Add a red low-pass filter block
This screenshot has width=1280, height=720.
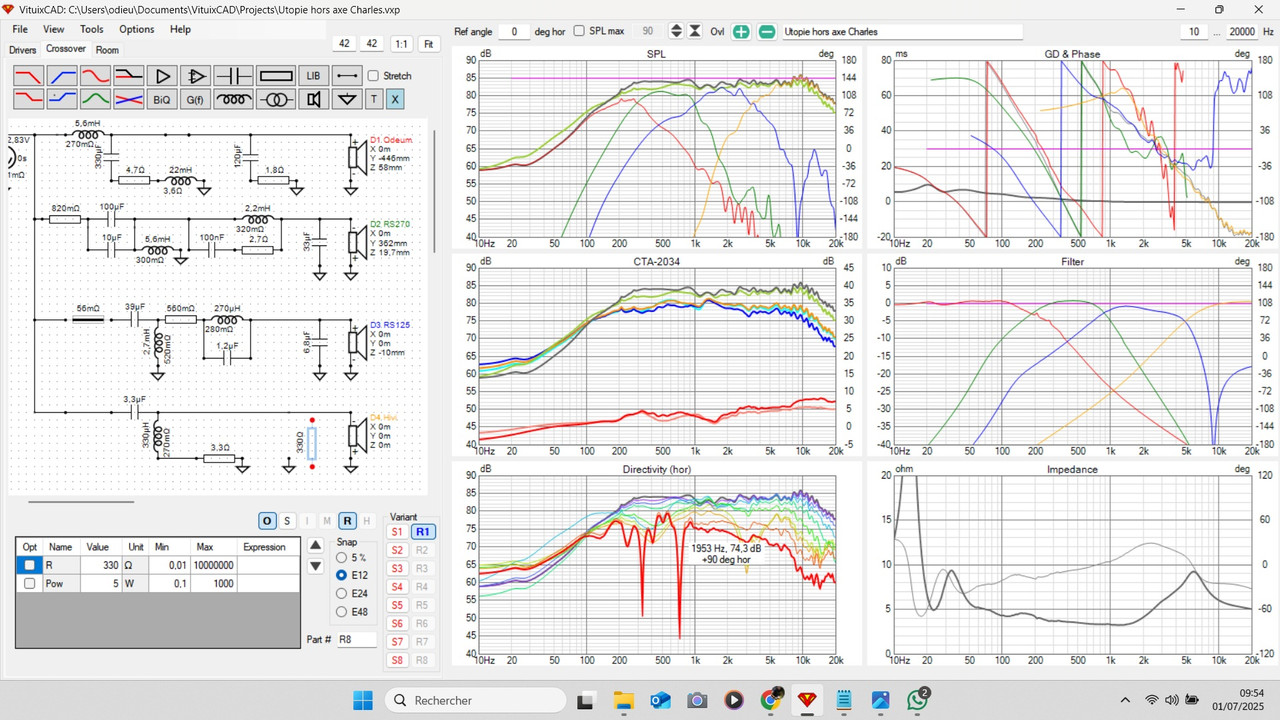[x=28, y=75]
